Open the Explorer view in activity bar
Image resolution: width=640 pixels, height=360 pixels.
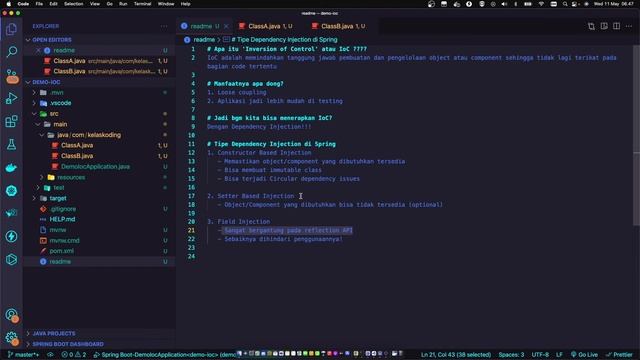pyautogui.click(x=11, y=29)
